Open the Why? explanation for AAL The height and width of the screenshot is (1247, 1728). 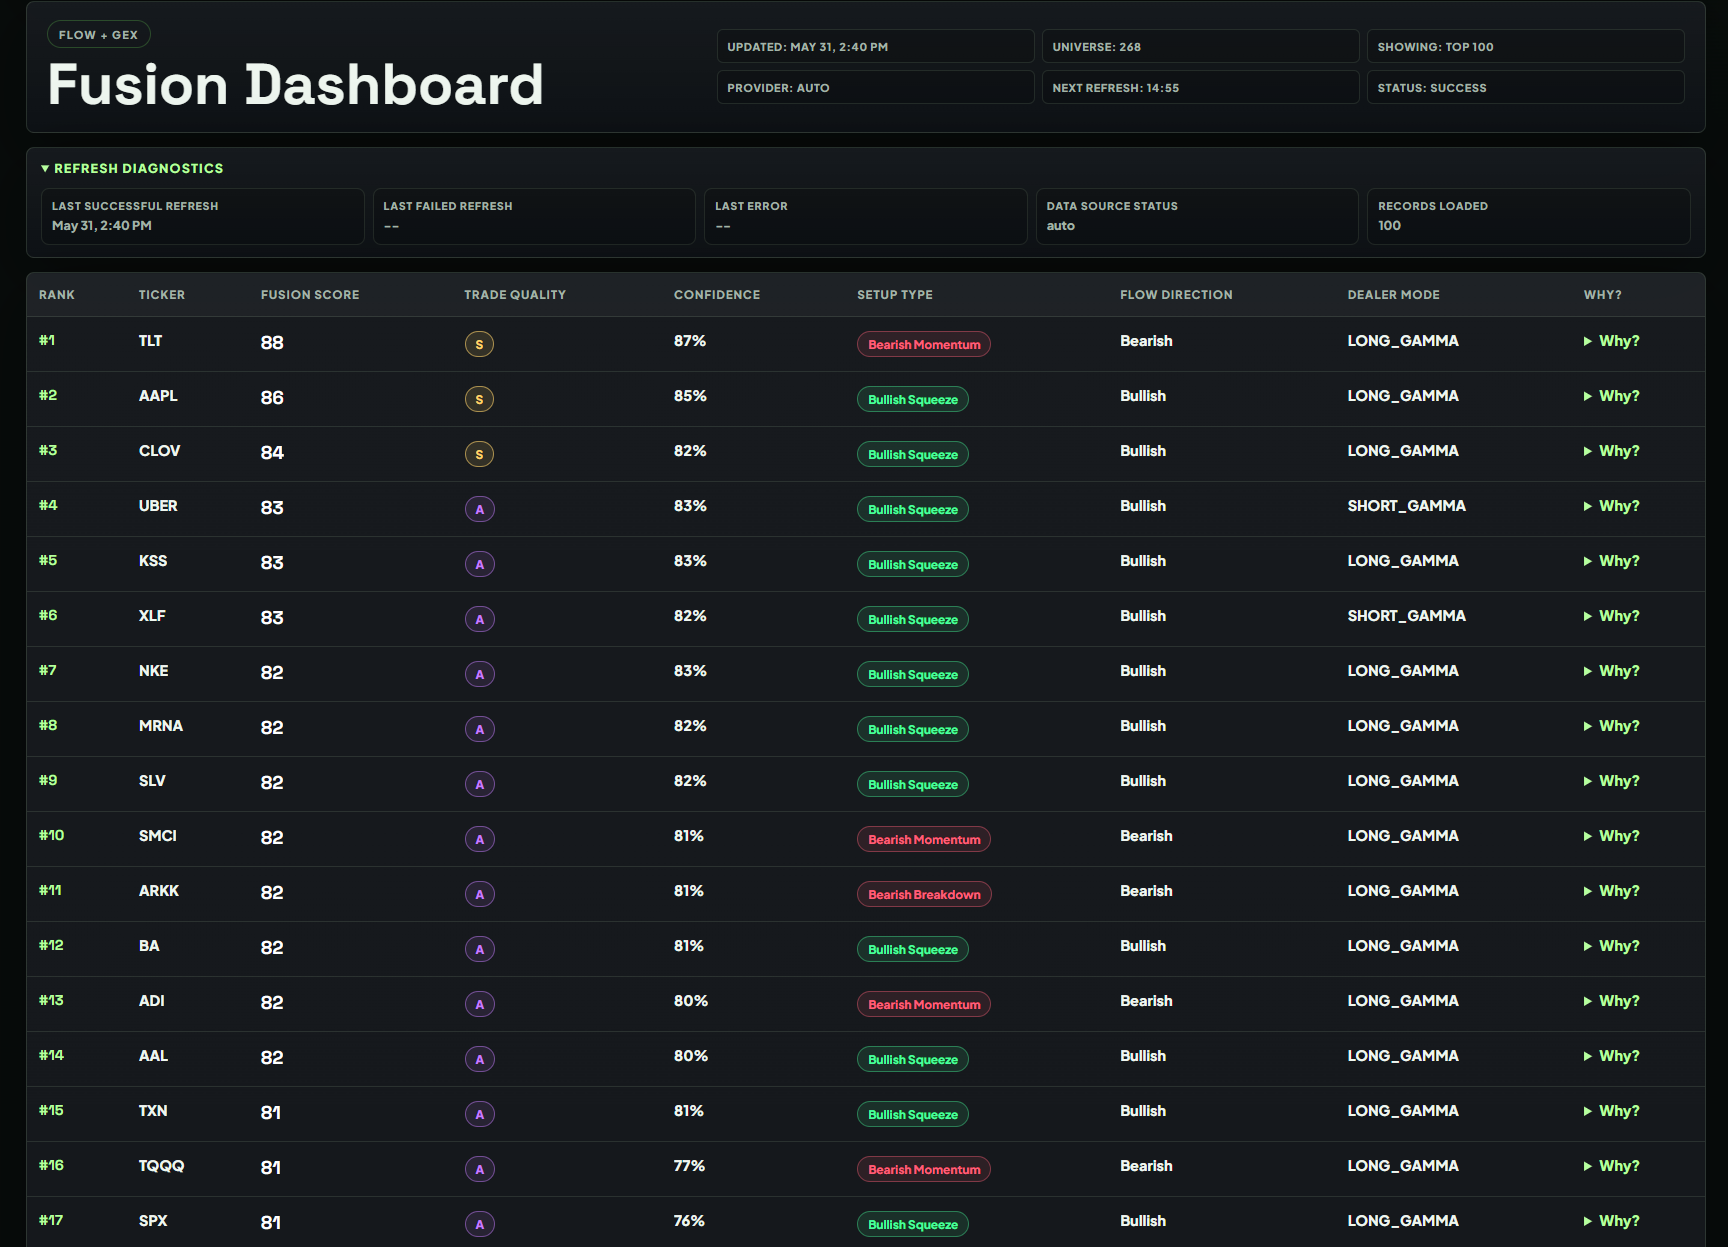[1611, 1056]
